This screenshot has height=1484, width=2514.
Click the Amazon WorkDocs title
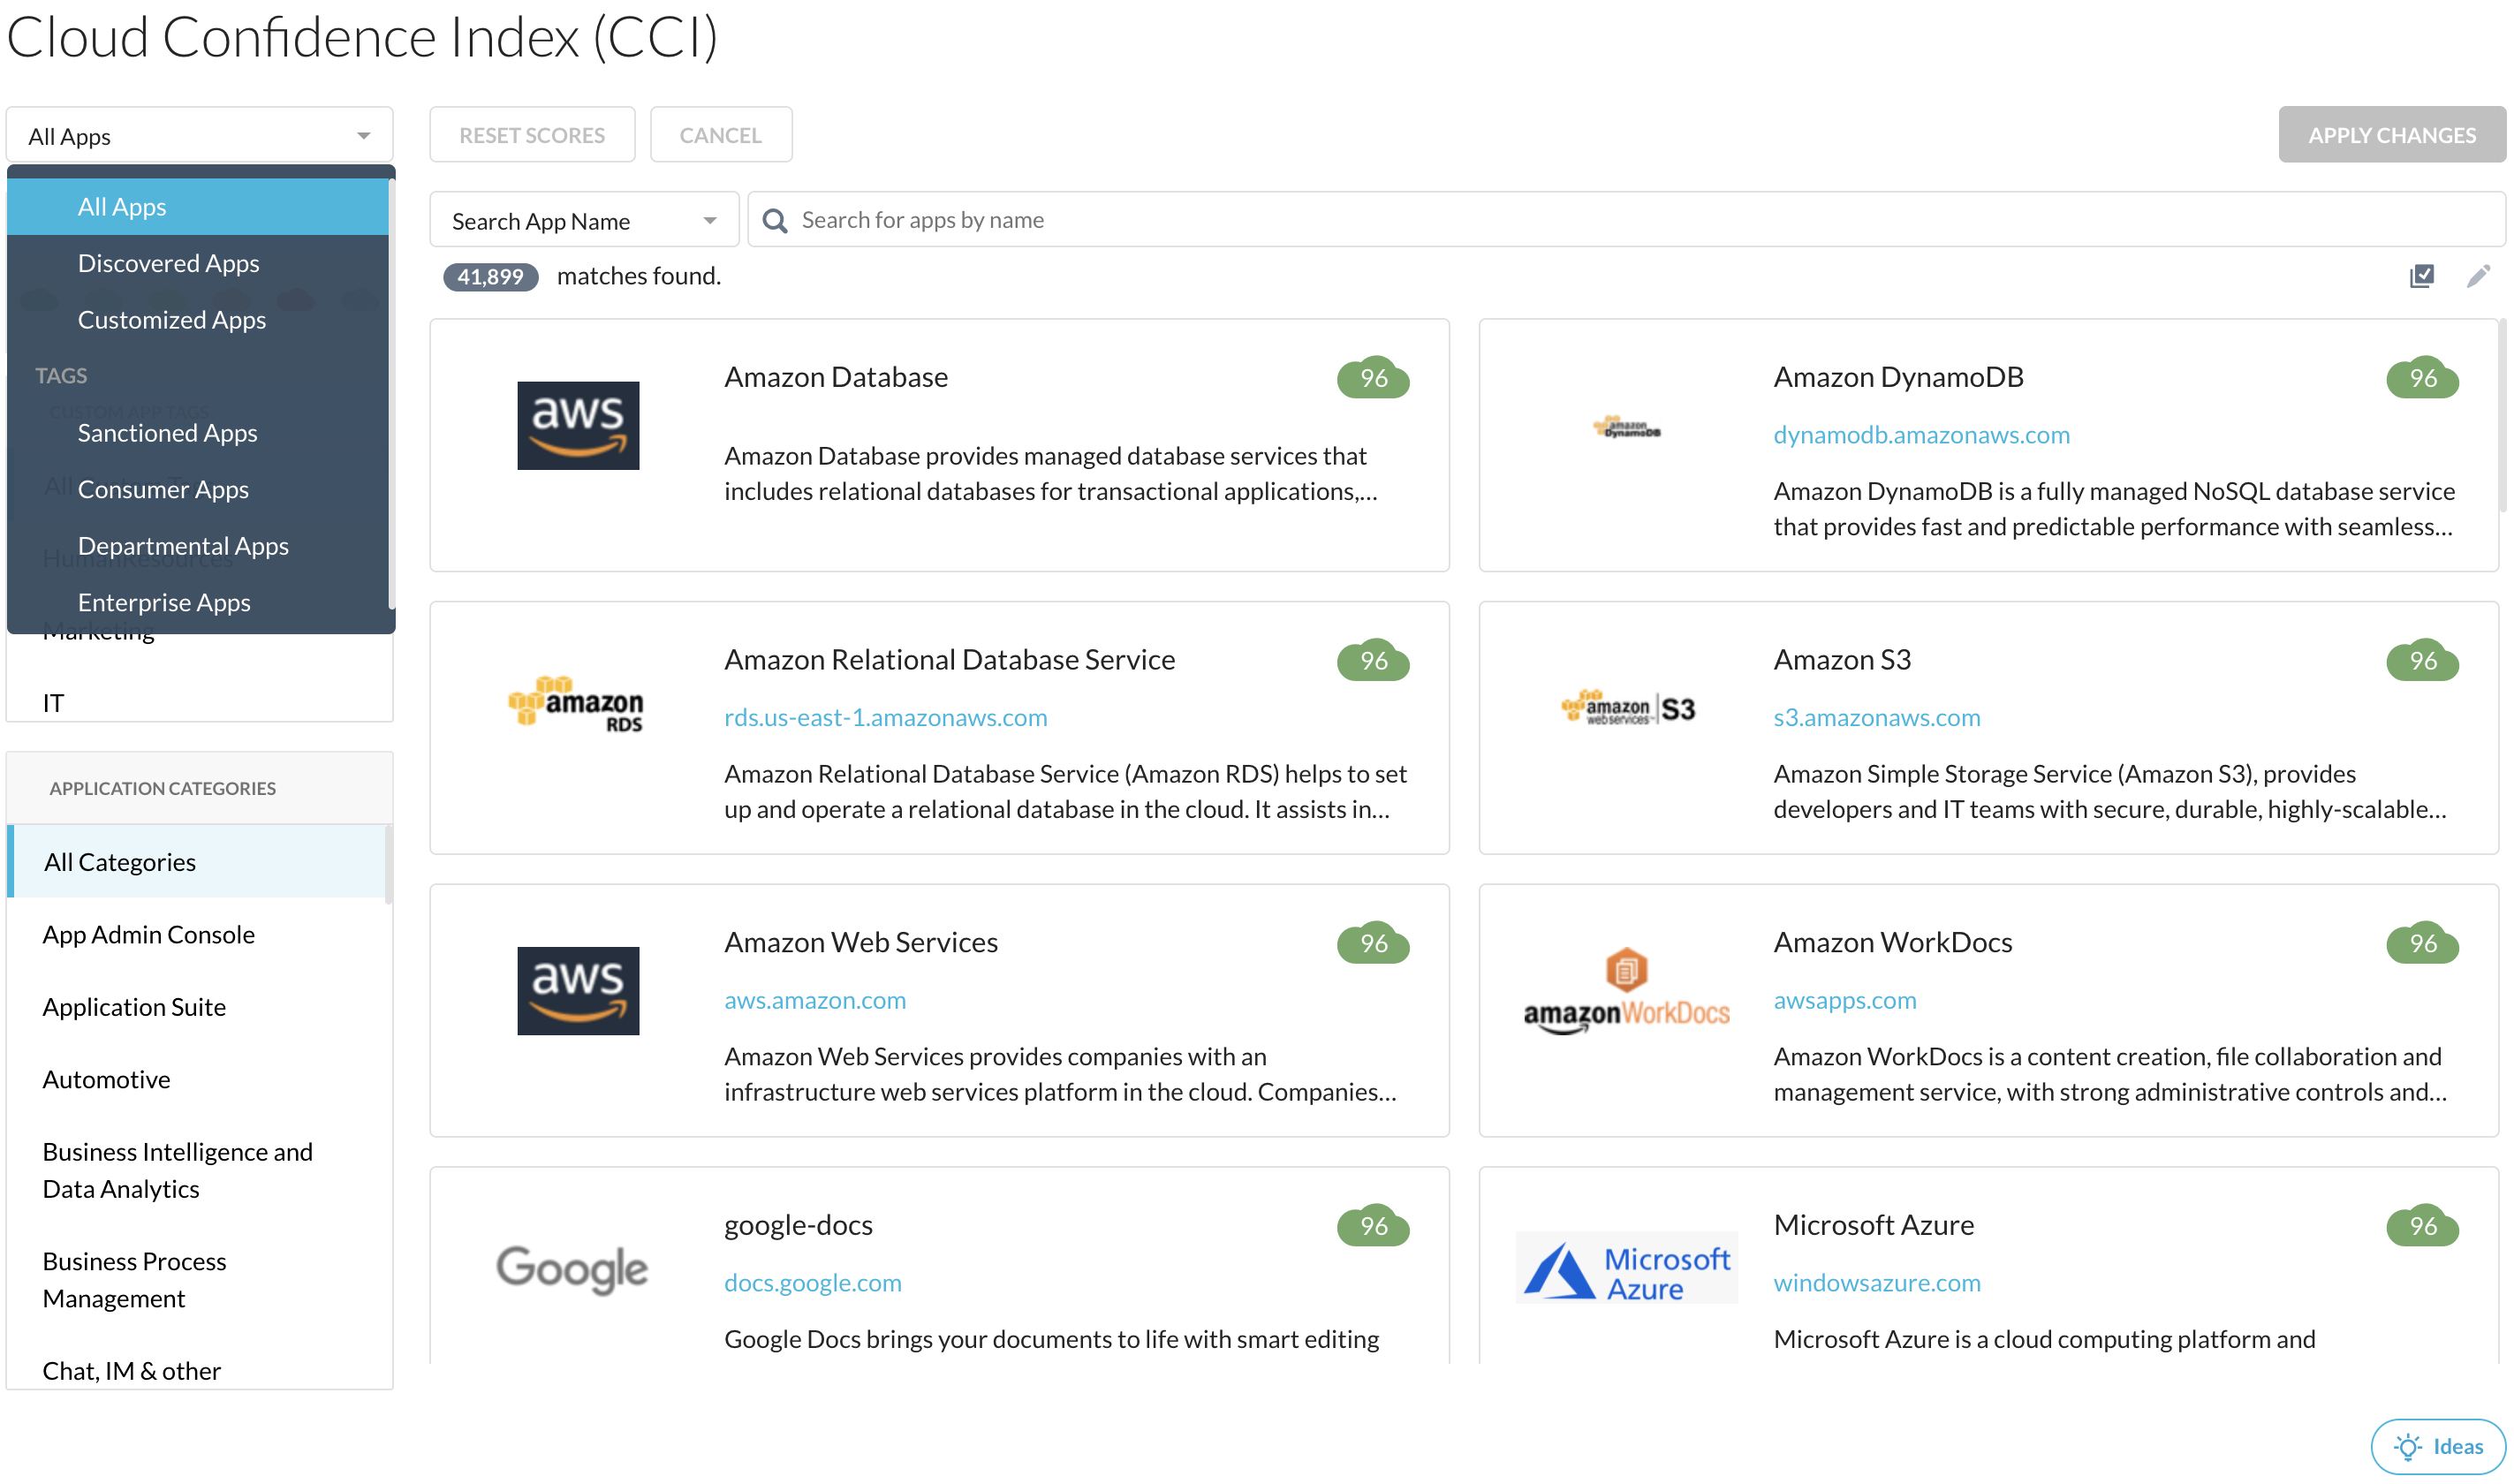pyautogui.click(x=1891, y=943)
